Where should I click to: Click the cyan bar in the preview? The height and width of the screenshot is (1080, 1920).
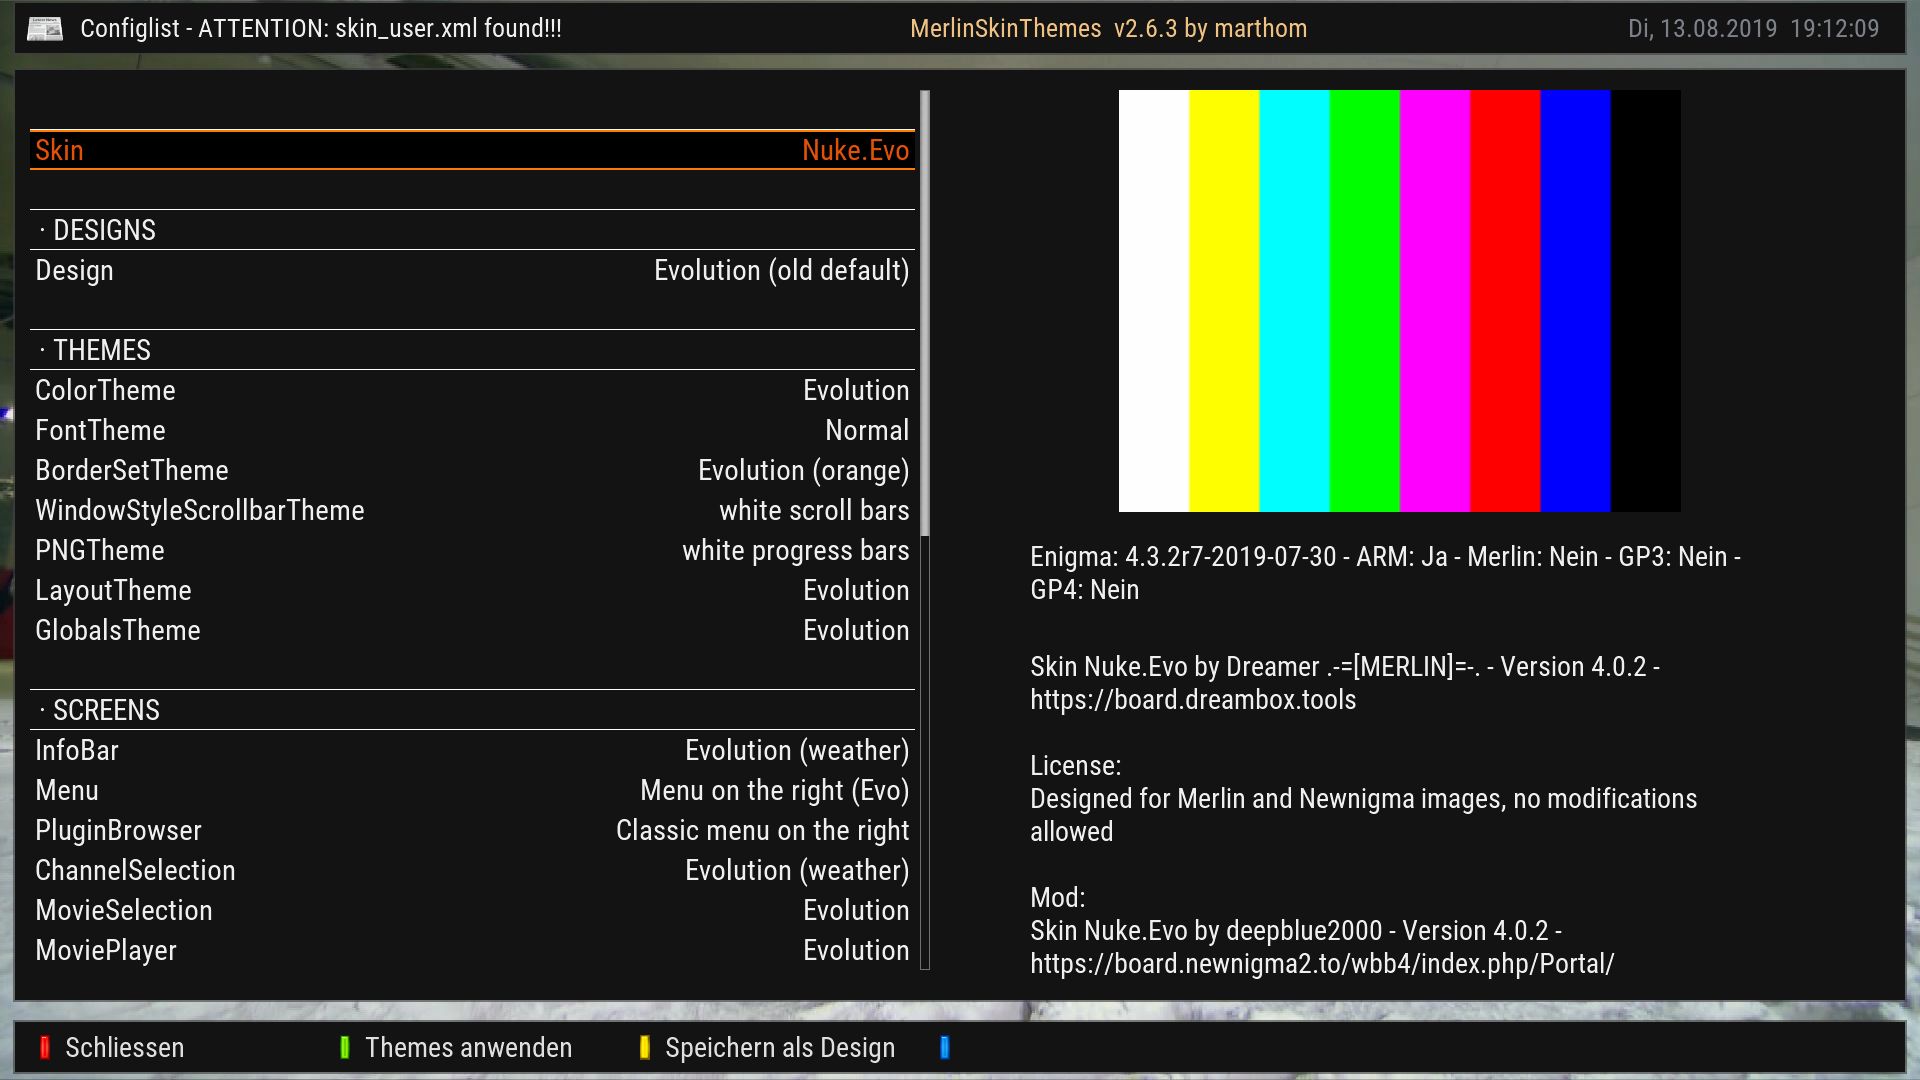pyautogui.click(x=1294, y=300)
